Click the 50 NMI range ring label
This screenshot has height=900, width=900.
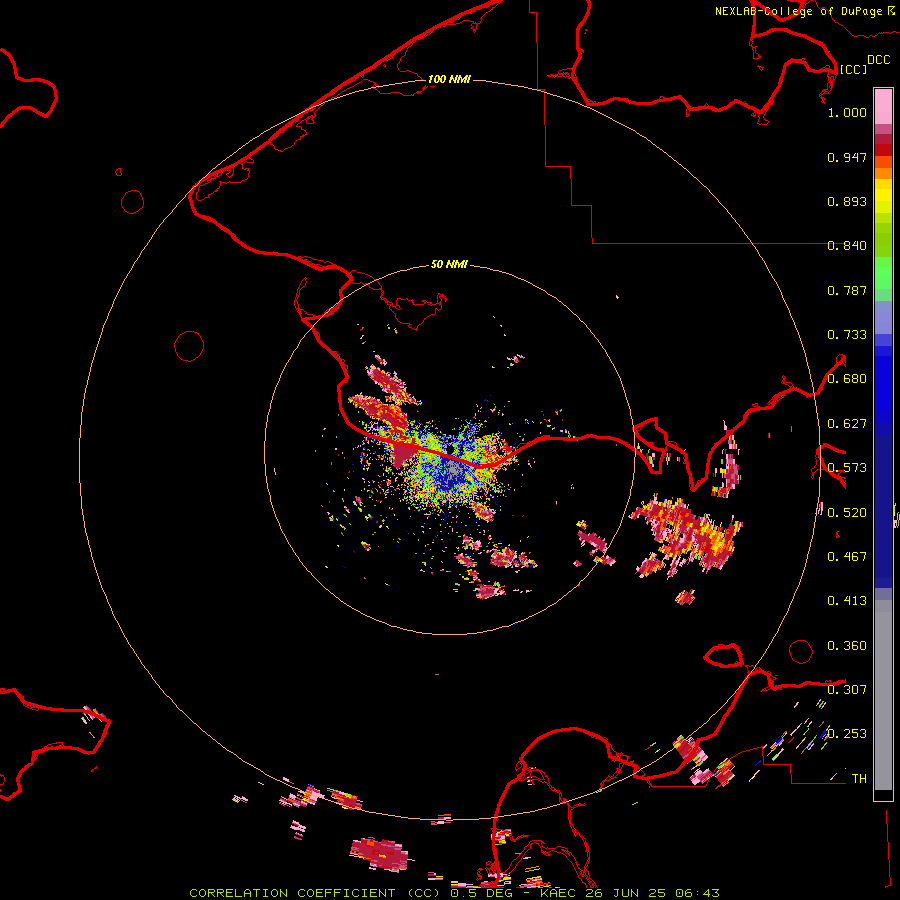point(449,264)
